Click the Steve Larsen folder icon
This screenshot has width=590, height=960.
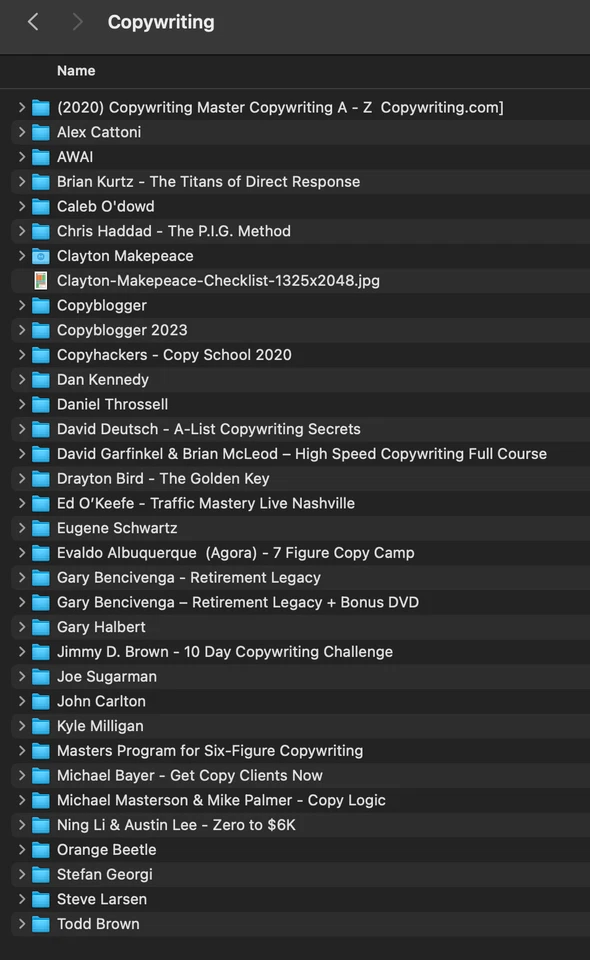point(40,899)
